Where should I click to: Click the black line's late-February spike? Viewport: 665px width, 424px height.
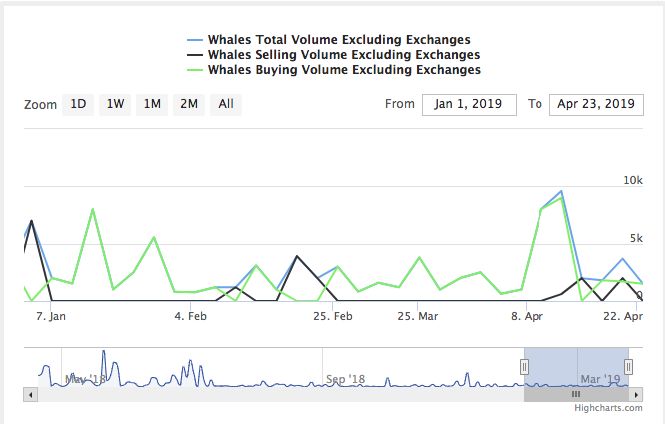click(296, 256)
